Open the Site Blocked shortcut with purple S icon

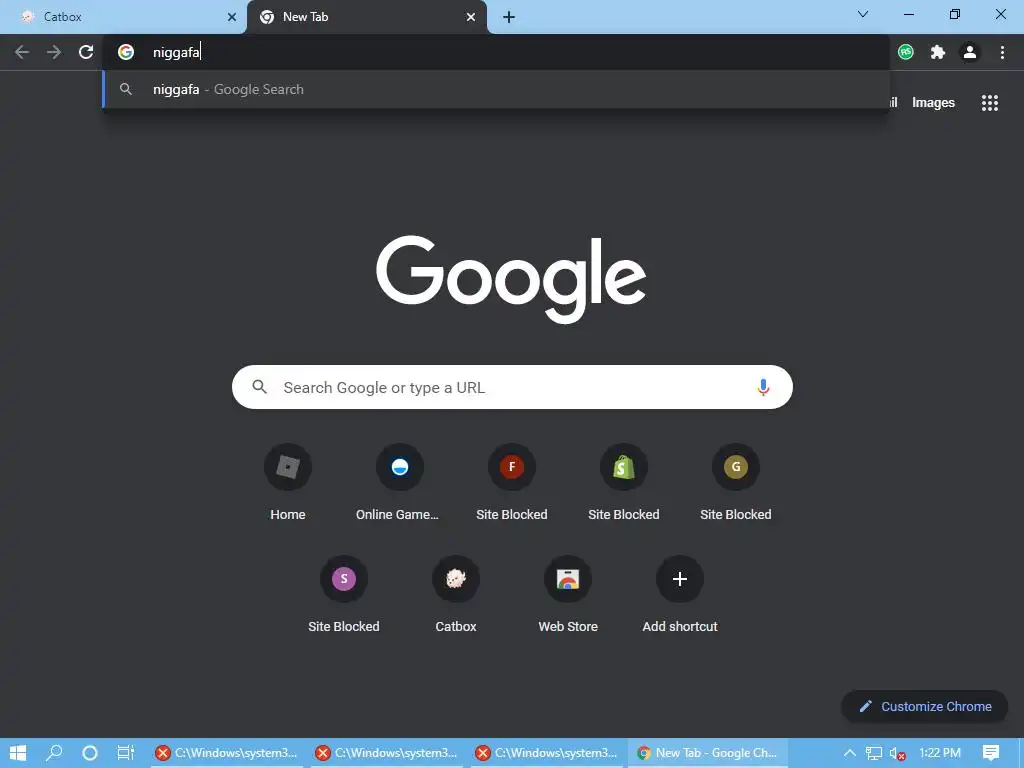point(344,594)
